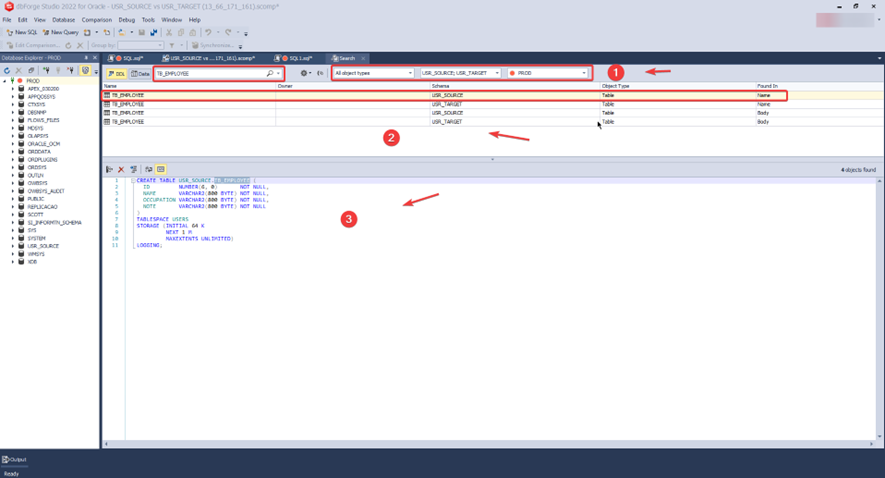
Task: Refresh the Database Explorer tree
Action: [7, 71]
